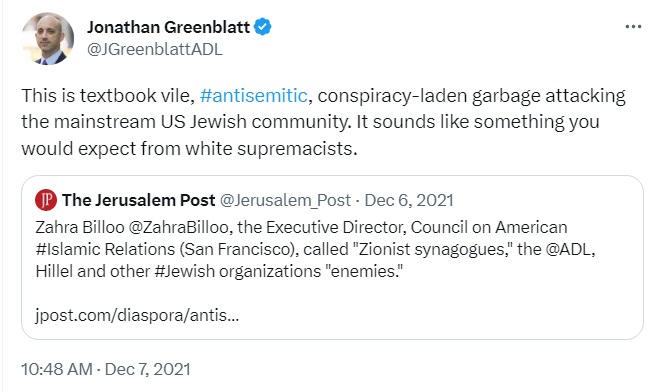This screenshot has height=392, width=654.
Task: Open the Jonathan Greenblatt display name
Action: pyautogui.click(x=168, y=27)
